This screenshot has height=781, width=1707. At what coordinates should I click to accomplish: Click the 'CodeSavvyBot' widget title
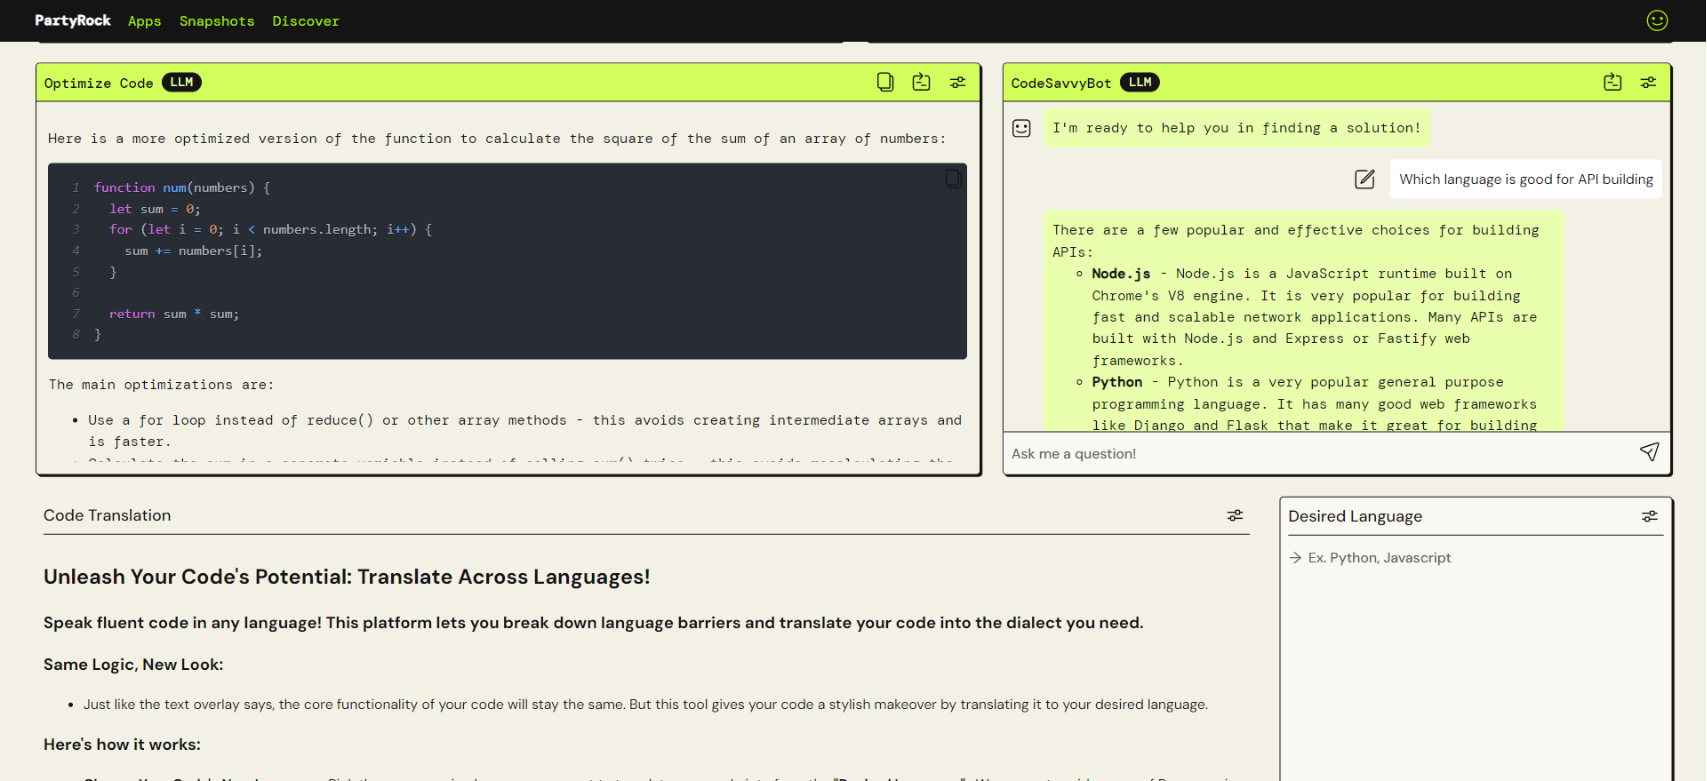tap(1061, 83)
